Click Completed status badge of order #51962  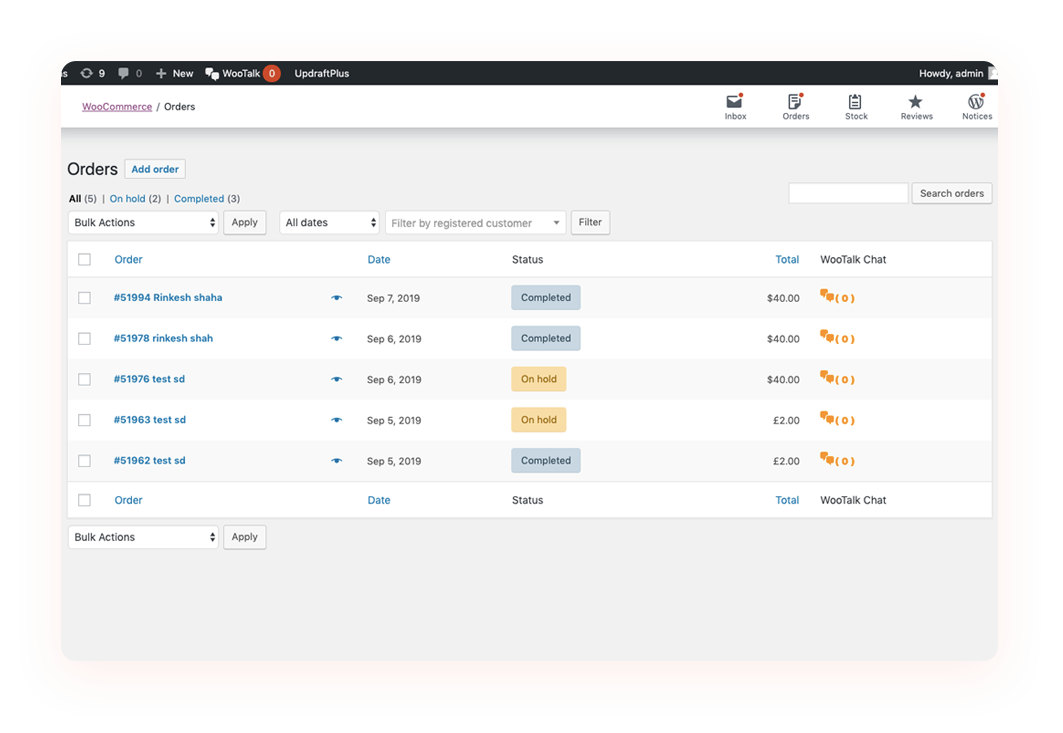click(546, 460)
